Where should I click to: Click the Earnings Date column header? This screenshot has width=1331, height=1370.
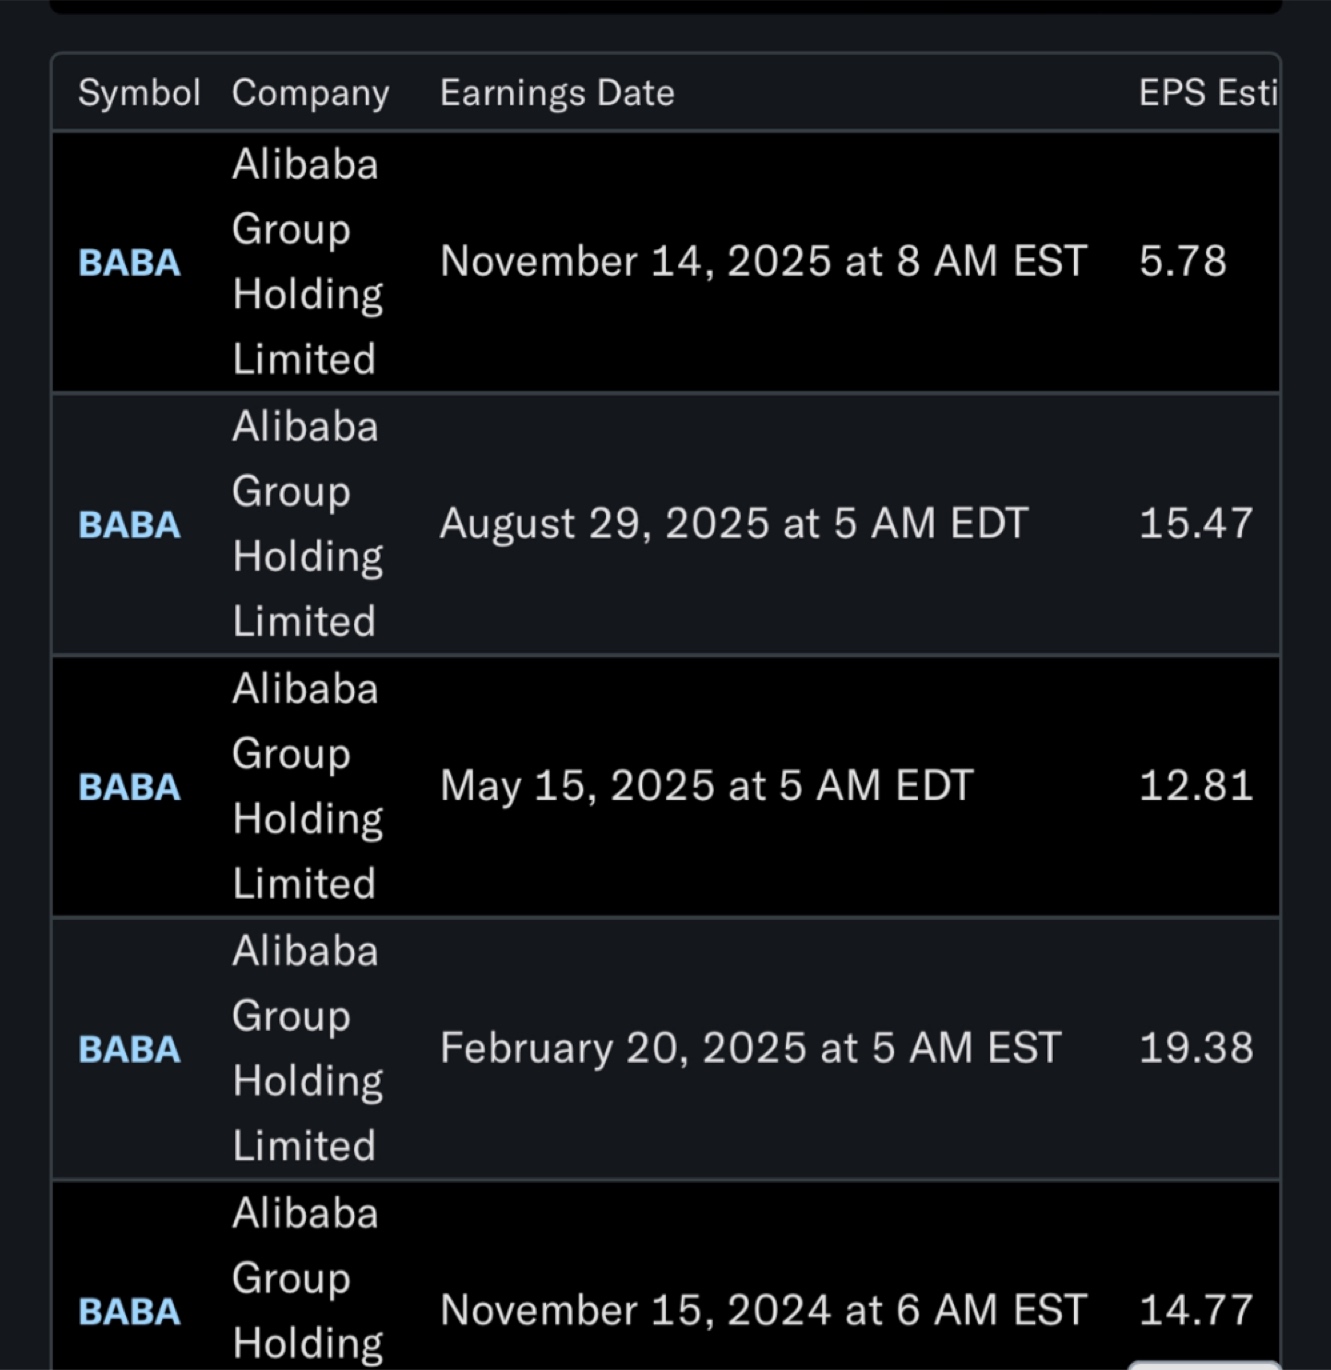tap(557, 93)
